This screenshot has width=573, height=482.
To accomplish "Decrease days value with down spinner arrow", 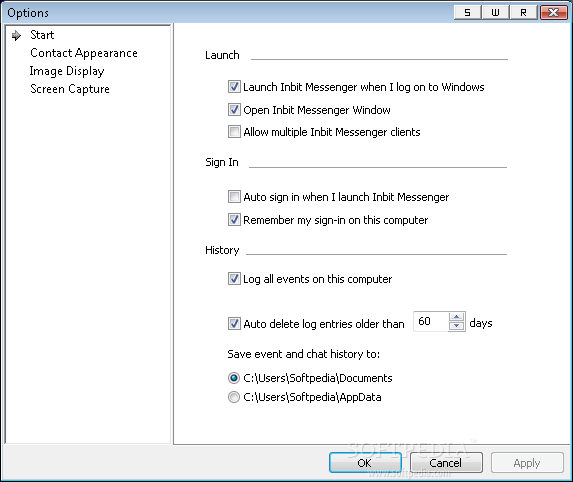I will coord(456,326).
